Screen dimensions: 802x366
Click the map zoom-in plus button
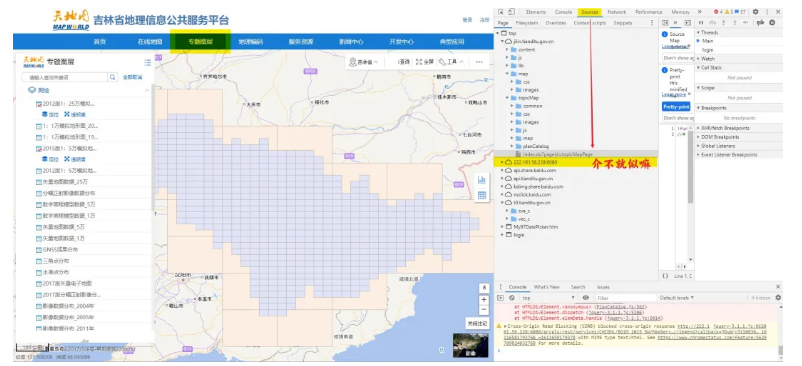(484, 299)
